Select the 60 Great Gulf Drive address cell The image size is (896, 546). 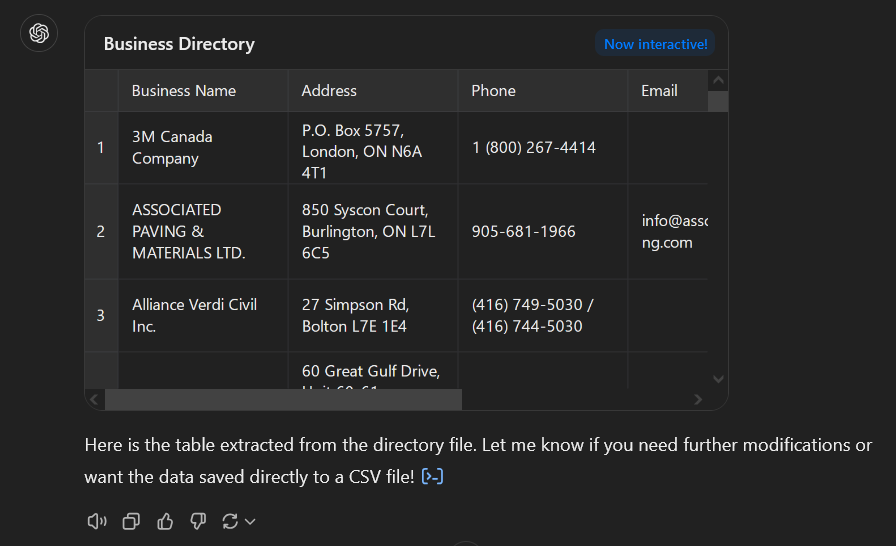point(373,371)
